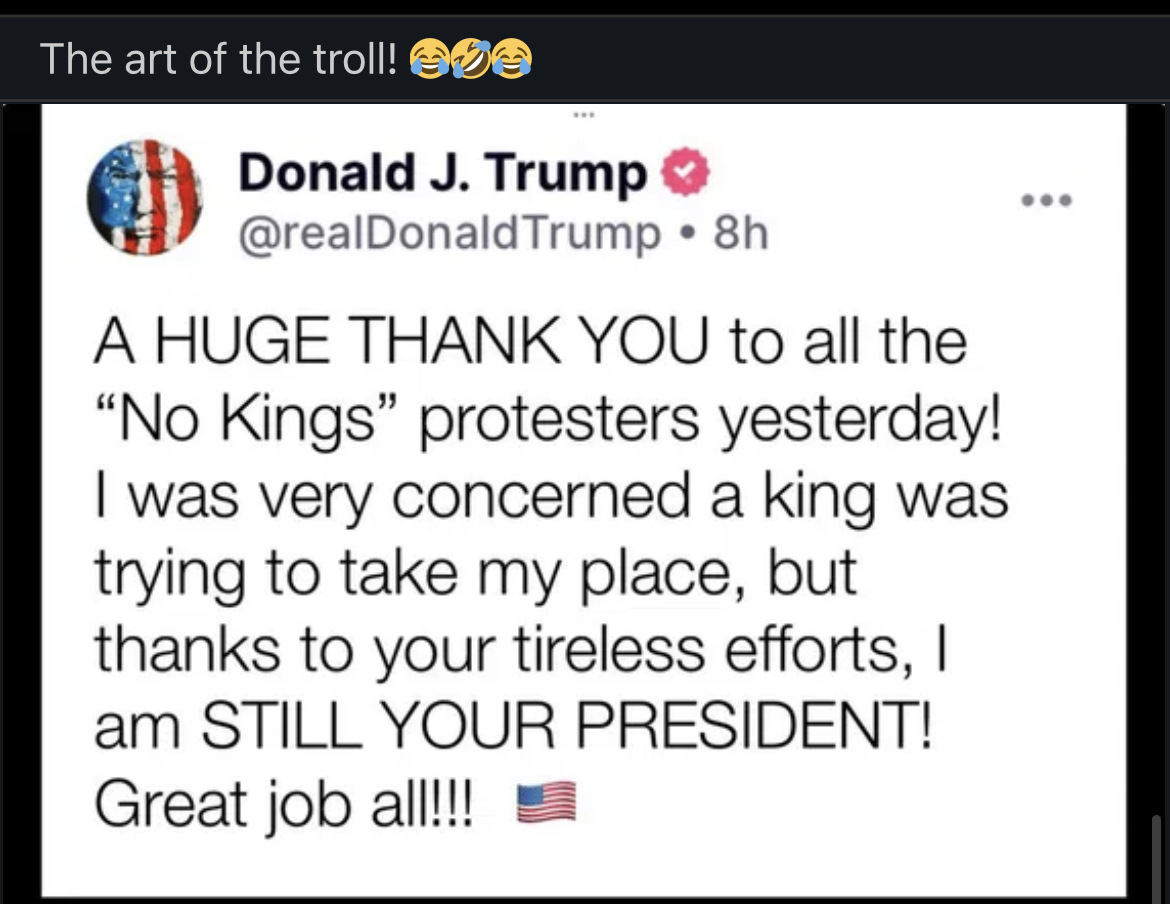Click the last crying-laughing emoji in caption

tap(511, 60)
